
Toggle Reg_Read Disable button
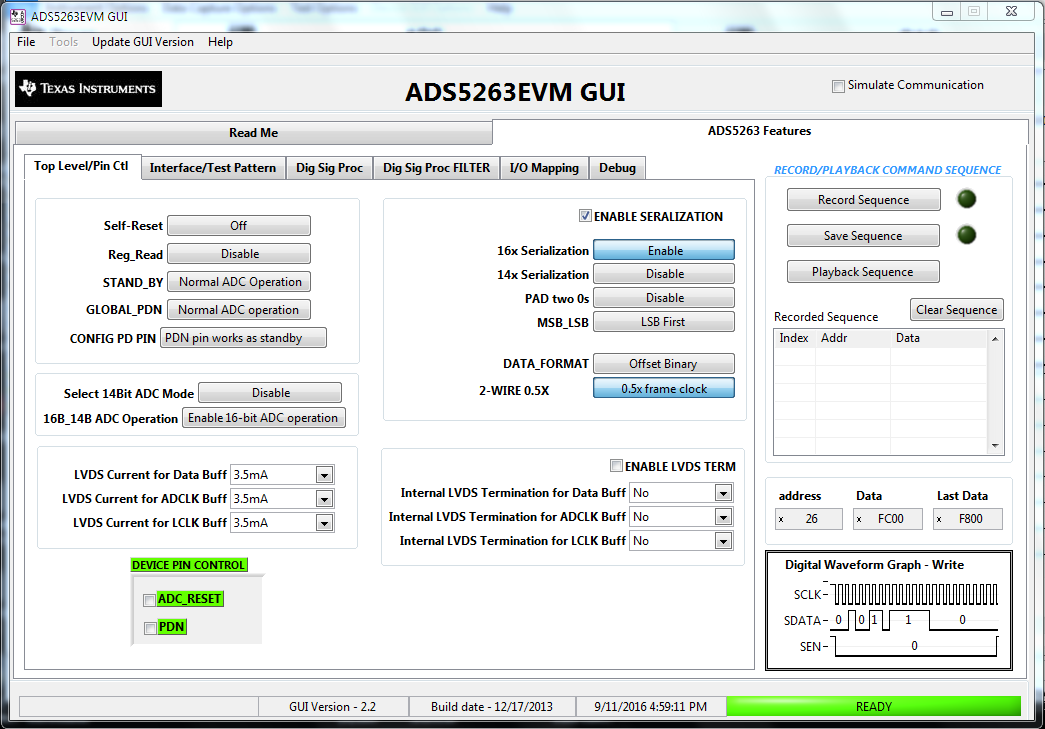click(239, 254)
